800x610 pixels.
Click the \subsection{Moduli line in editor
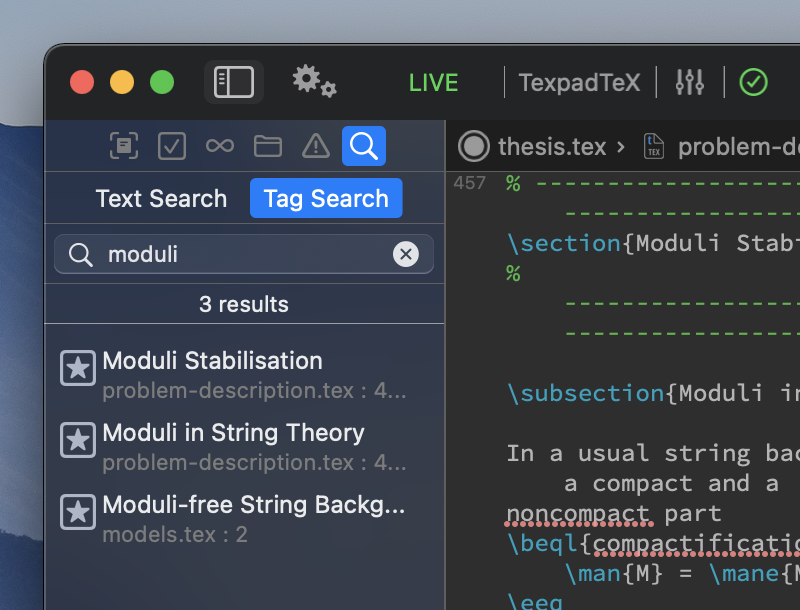(x=653, y=393)
